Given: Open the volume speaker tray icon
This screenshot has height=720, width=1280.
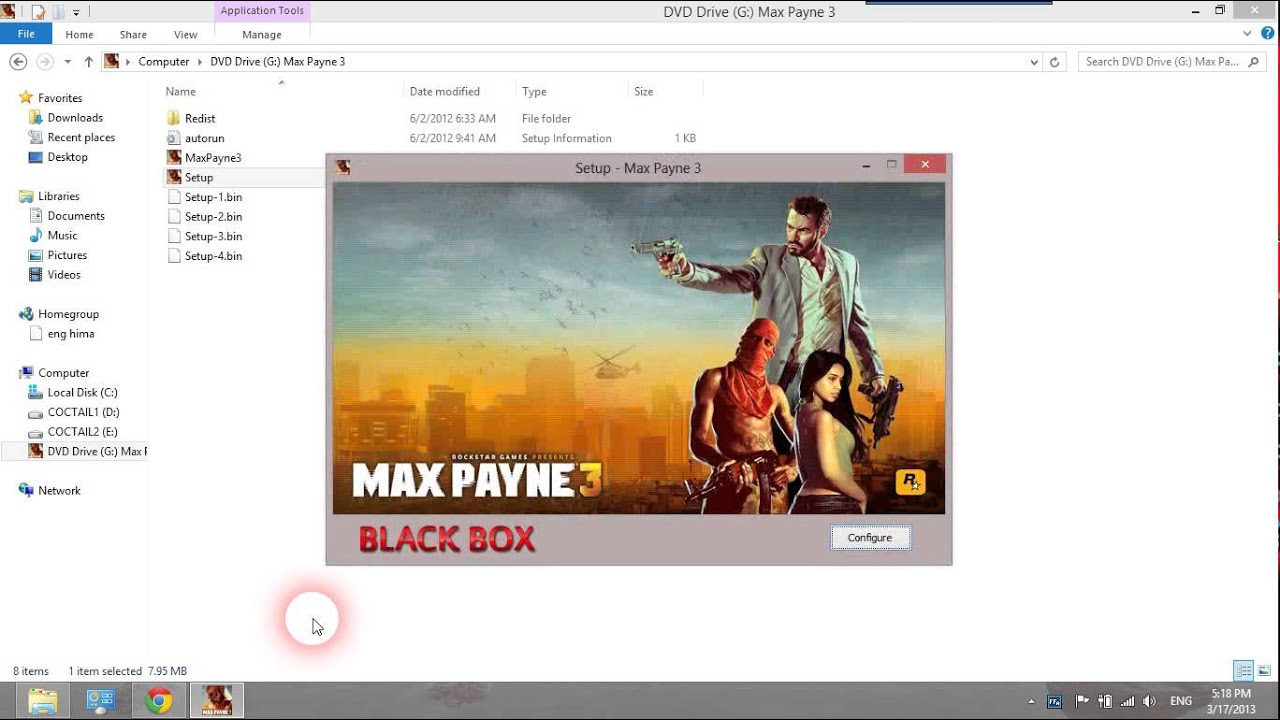Looking at the screenshot, I should [1149, 701].
